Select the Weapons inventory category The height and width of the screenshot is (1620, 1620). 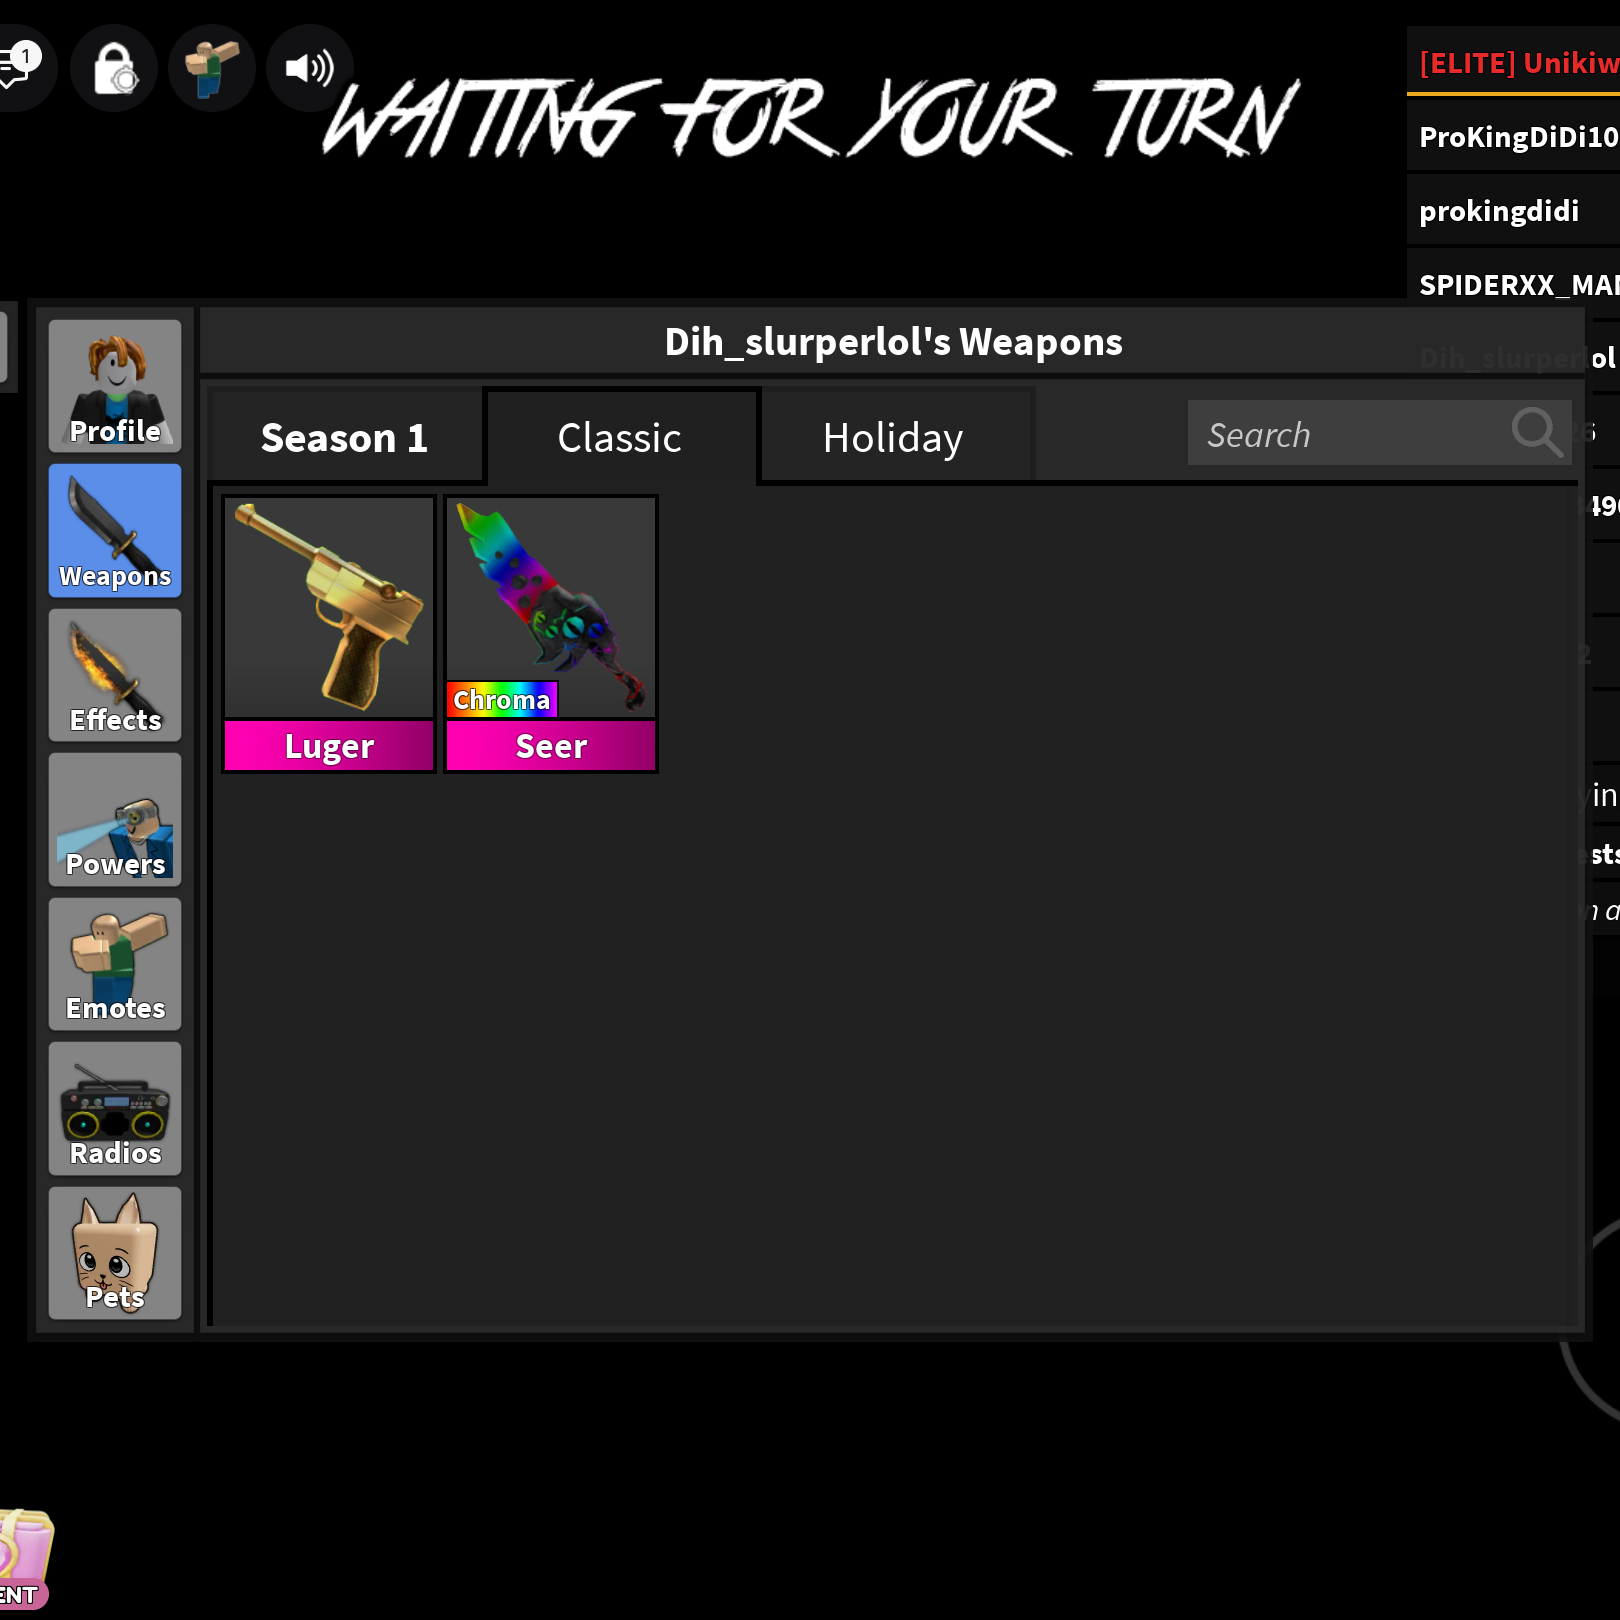(115, 530)
